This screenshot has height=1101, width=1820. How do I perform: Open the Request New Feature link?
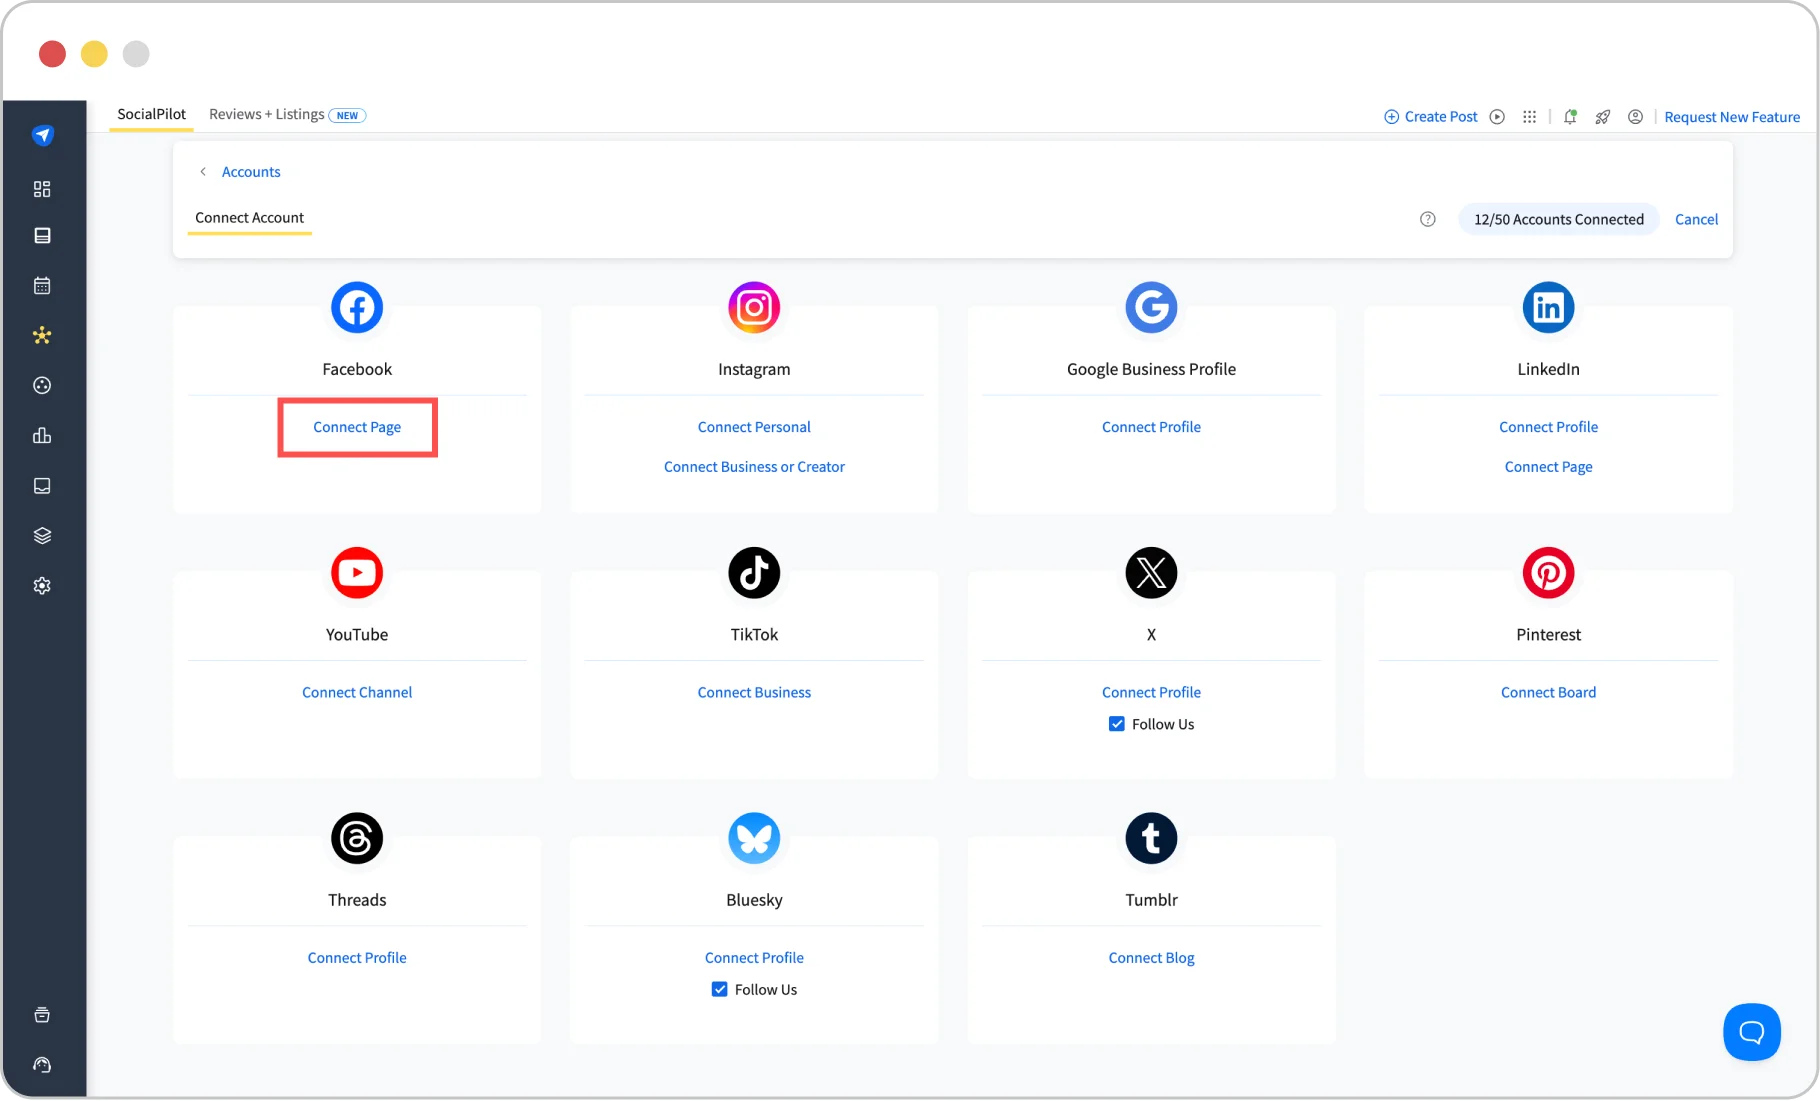pyautogui.click(x=1731, y=117)
